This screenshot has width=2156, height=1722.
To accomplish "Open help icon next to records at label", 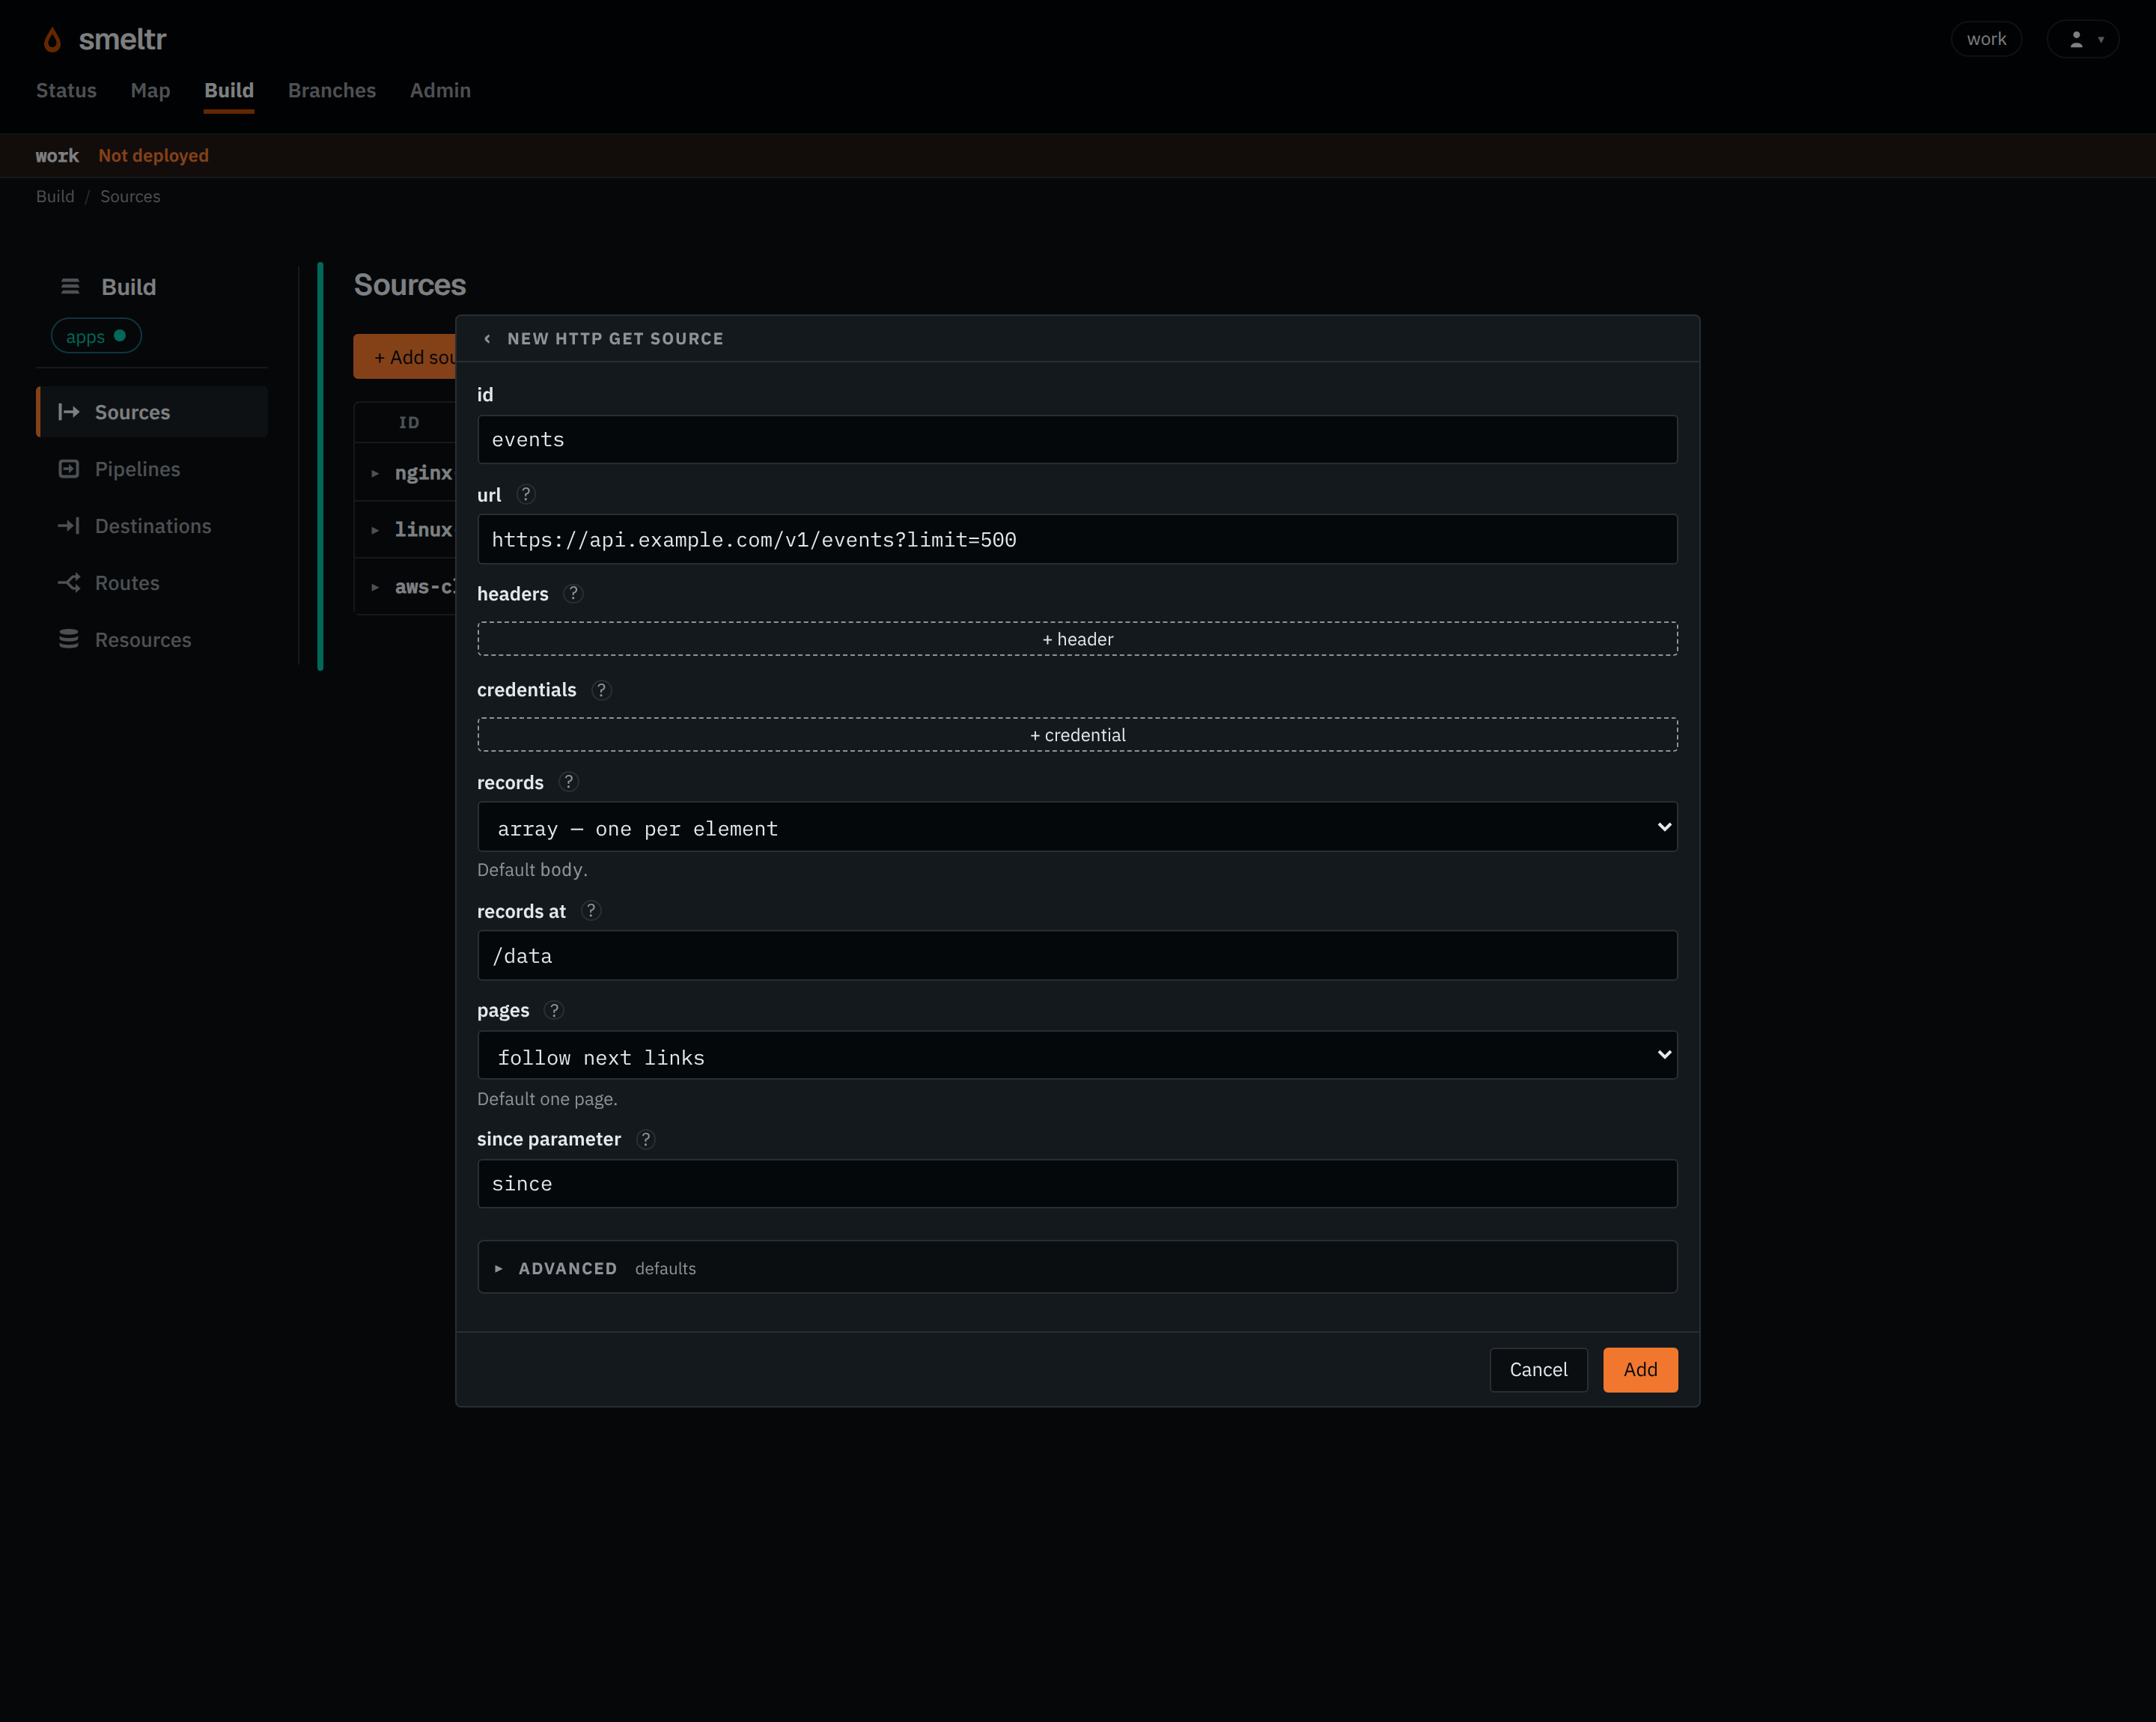I will click(x=591, y=911).
